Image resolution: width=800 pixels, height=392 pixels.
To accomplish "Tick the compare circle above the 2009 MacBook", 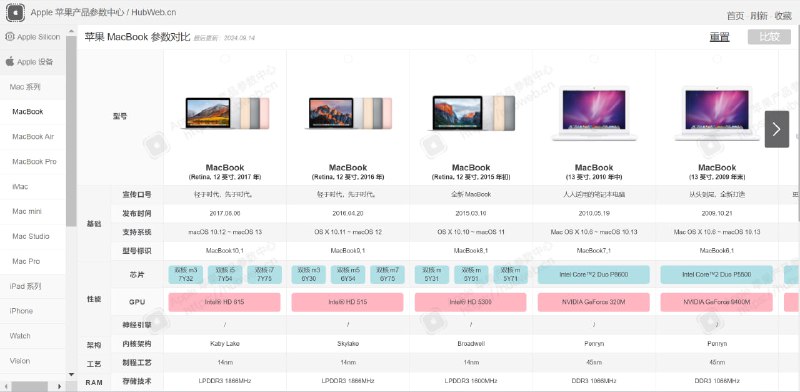I will click(717, 59).
